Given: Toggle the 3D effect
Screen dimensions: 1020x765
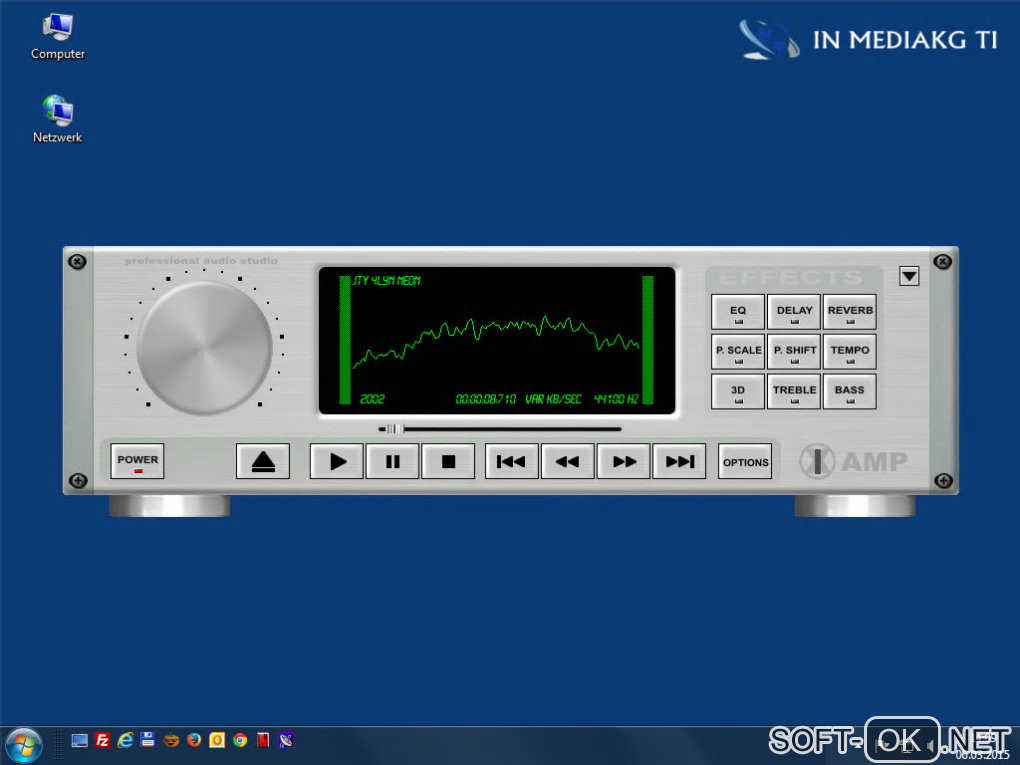Looking at the screenshot, I should [738, 392].
